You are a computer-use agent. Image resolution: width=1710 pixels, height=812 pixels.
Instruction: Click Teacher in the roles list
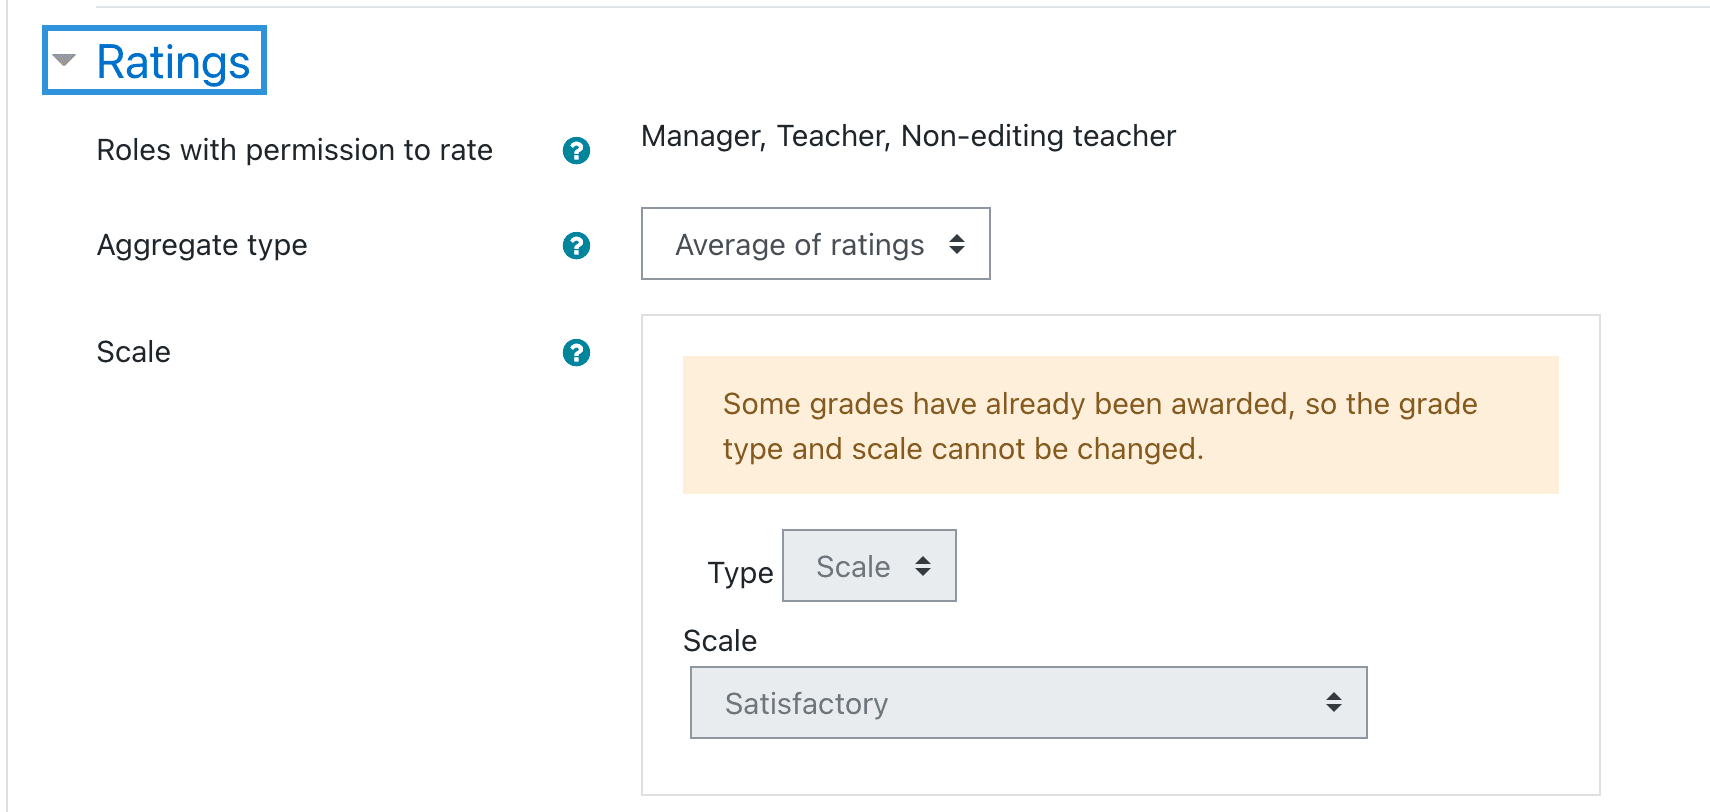point(834,136)
